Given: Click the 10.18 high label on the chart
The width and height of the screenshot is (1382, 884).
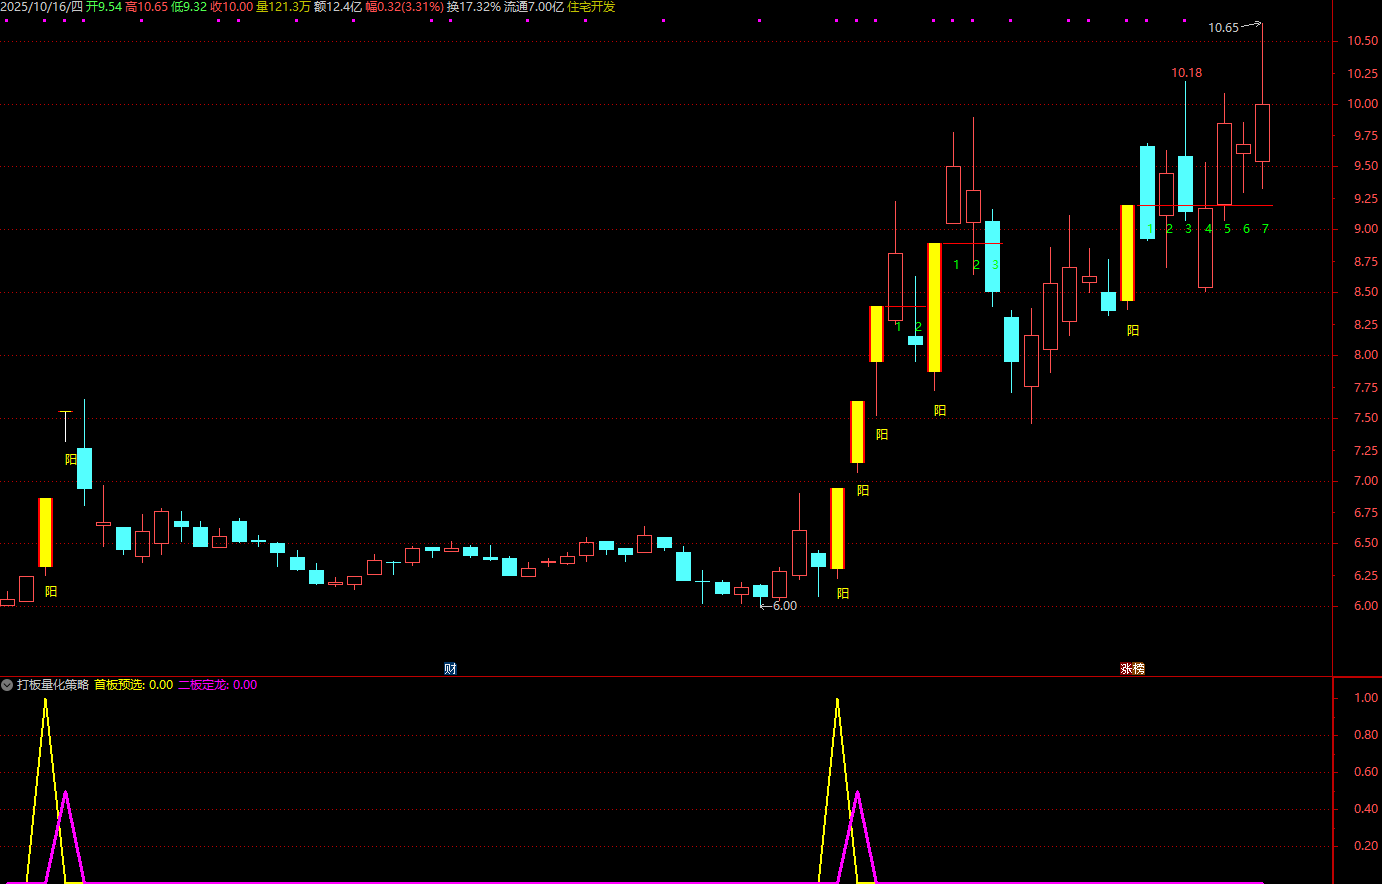Looking at the screenshot, I should (1187, 73).
